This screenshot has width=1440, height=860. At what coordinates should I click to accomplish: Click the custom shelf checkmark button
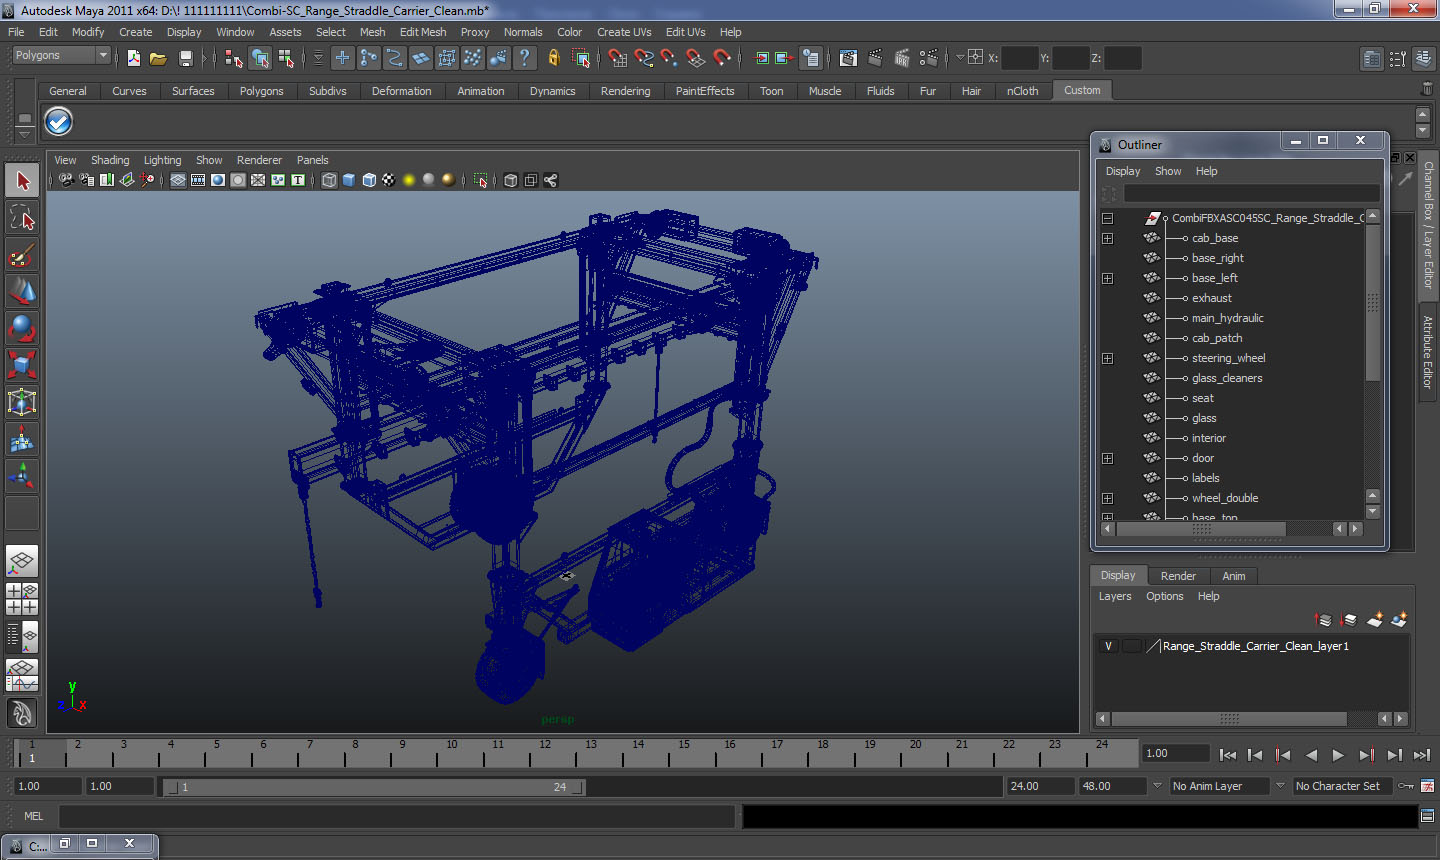click(x=59, y=122)
